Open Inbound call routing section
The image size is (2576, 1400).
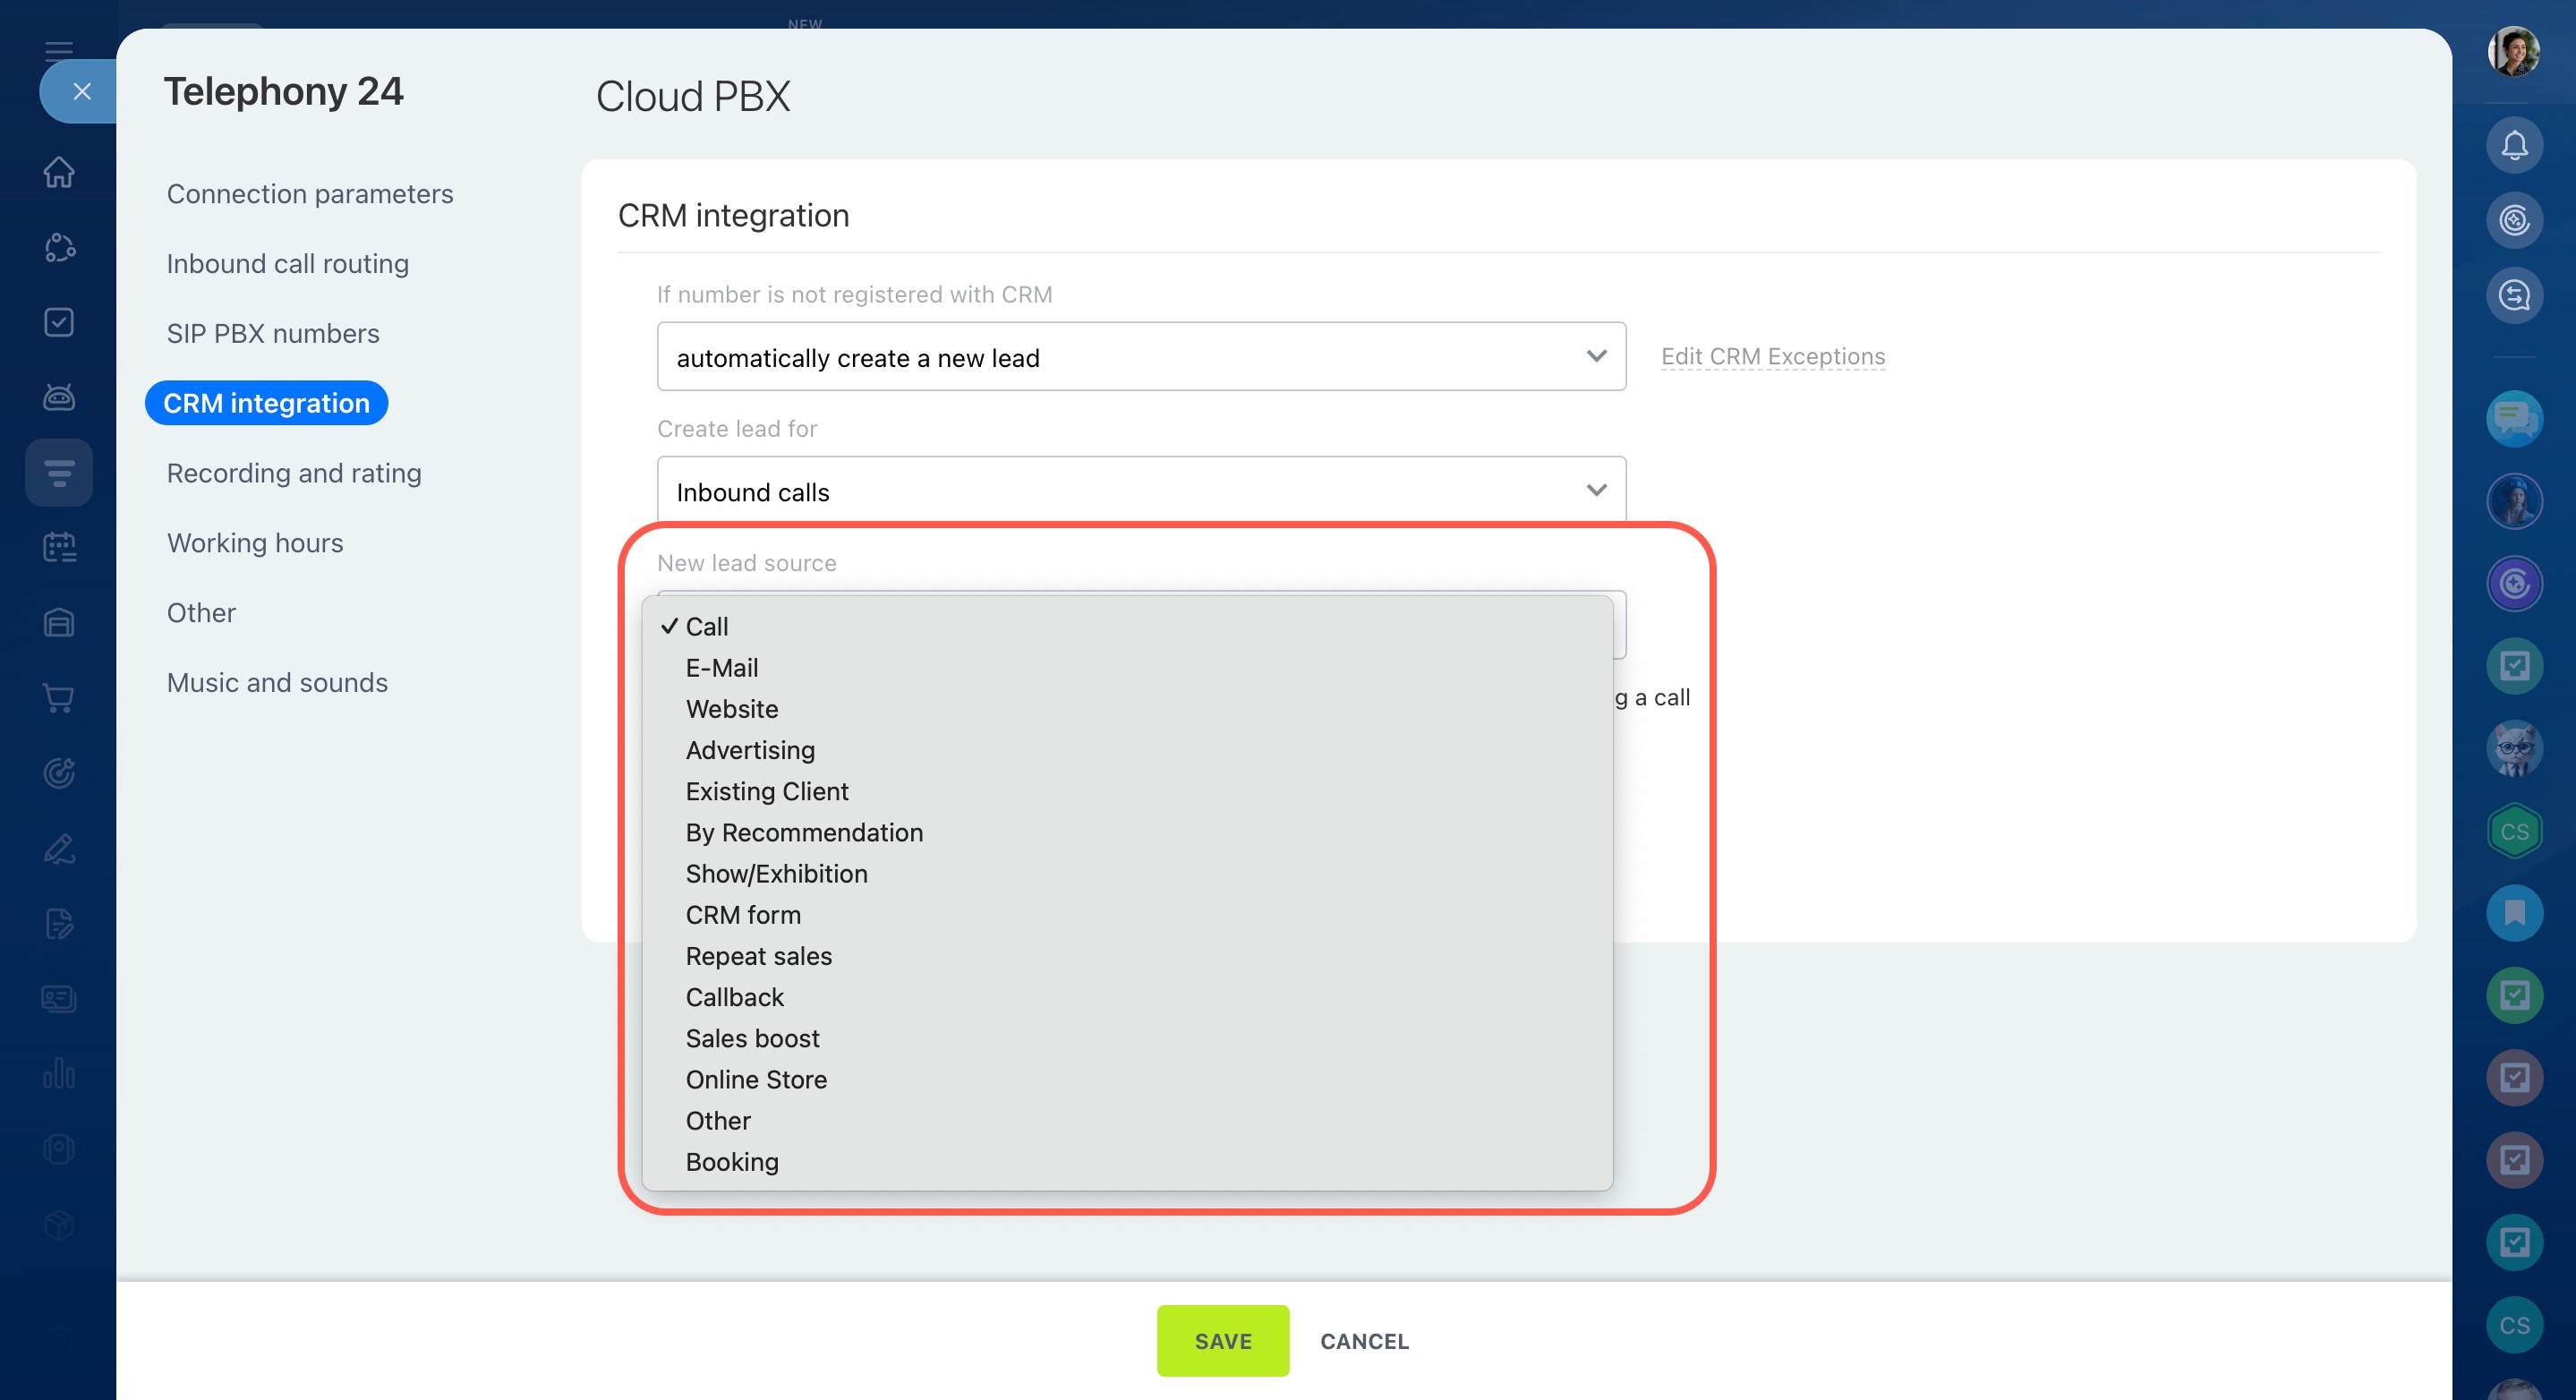pos(287,264)
